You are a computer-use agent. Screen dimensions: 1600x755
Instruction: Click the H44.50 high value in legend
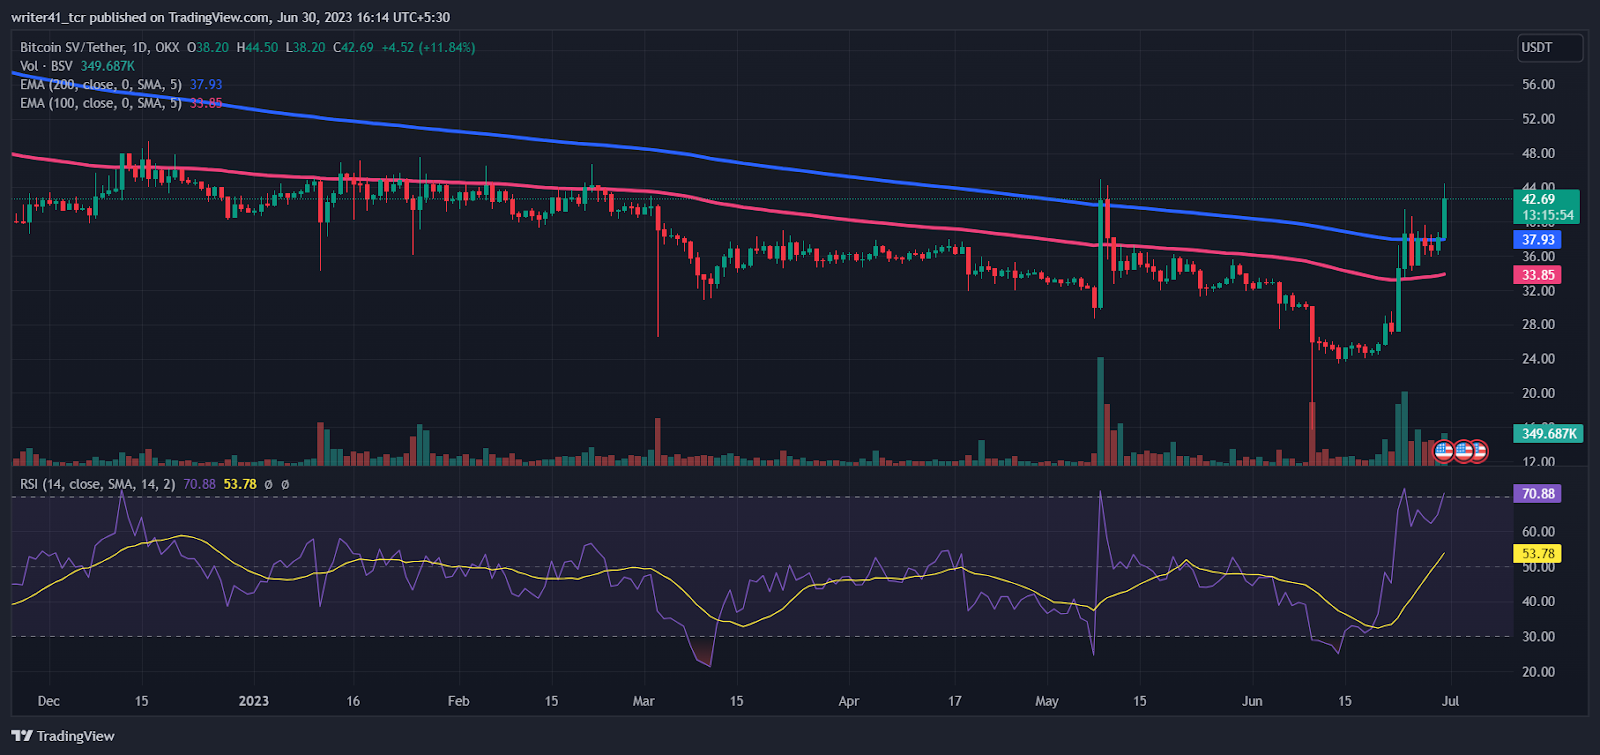pyautogui.click(x=257, y=47)
